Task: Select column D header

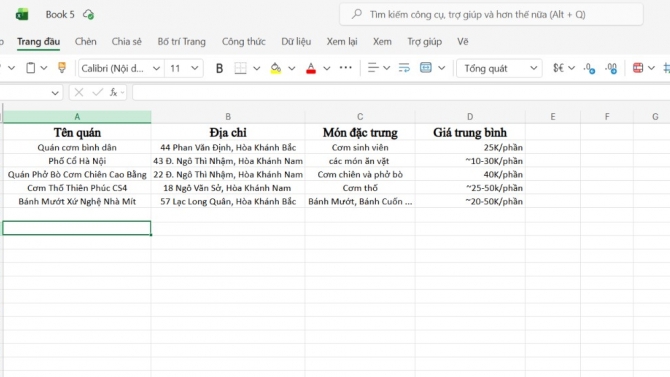Action: click(x=470, y=117)
